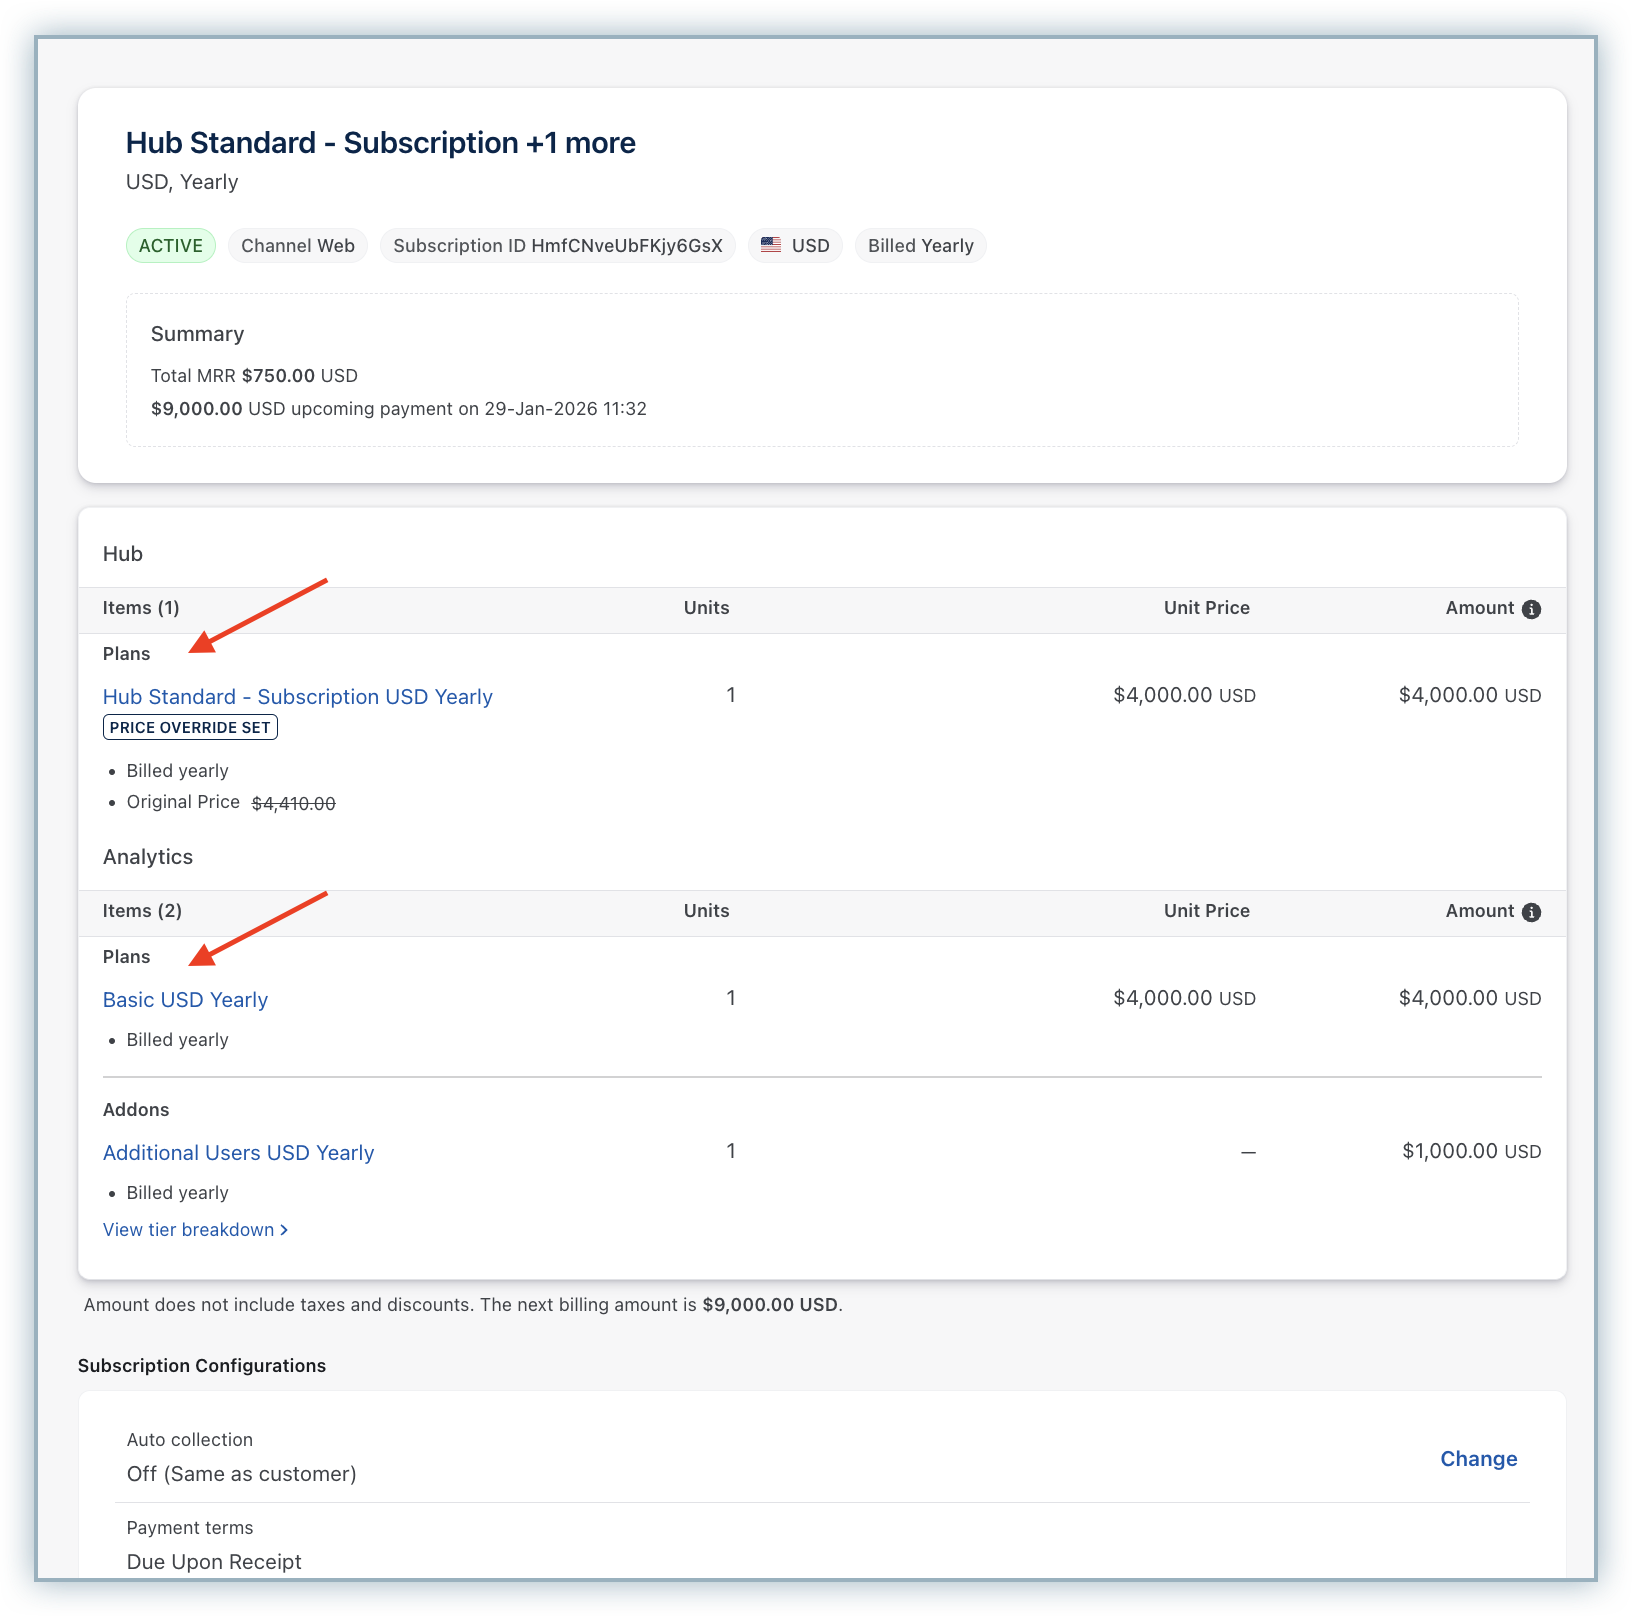Click the info icon beside Analytics Amount header
The image size is (1632, 1616).
tap(1531, 912)
